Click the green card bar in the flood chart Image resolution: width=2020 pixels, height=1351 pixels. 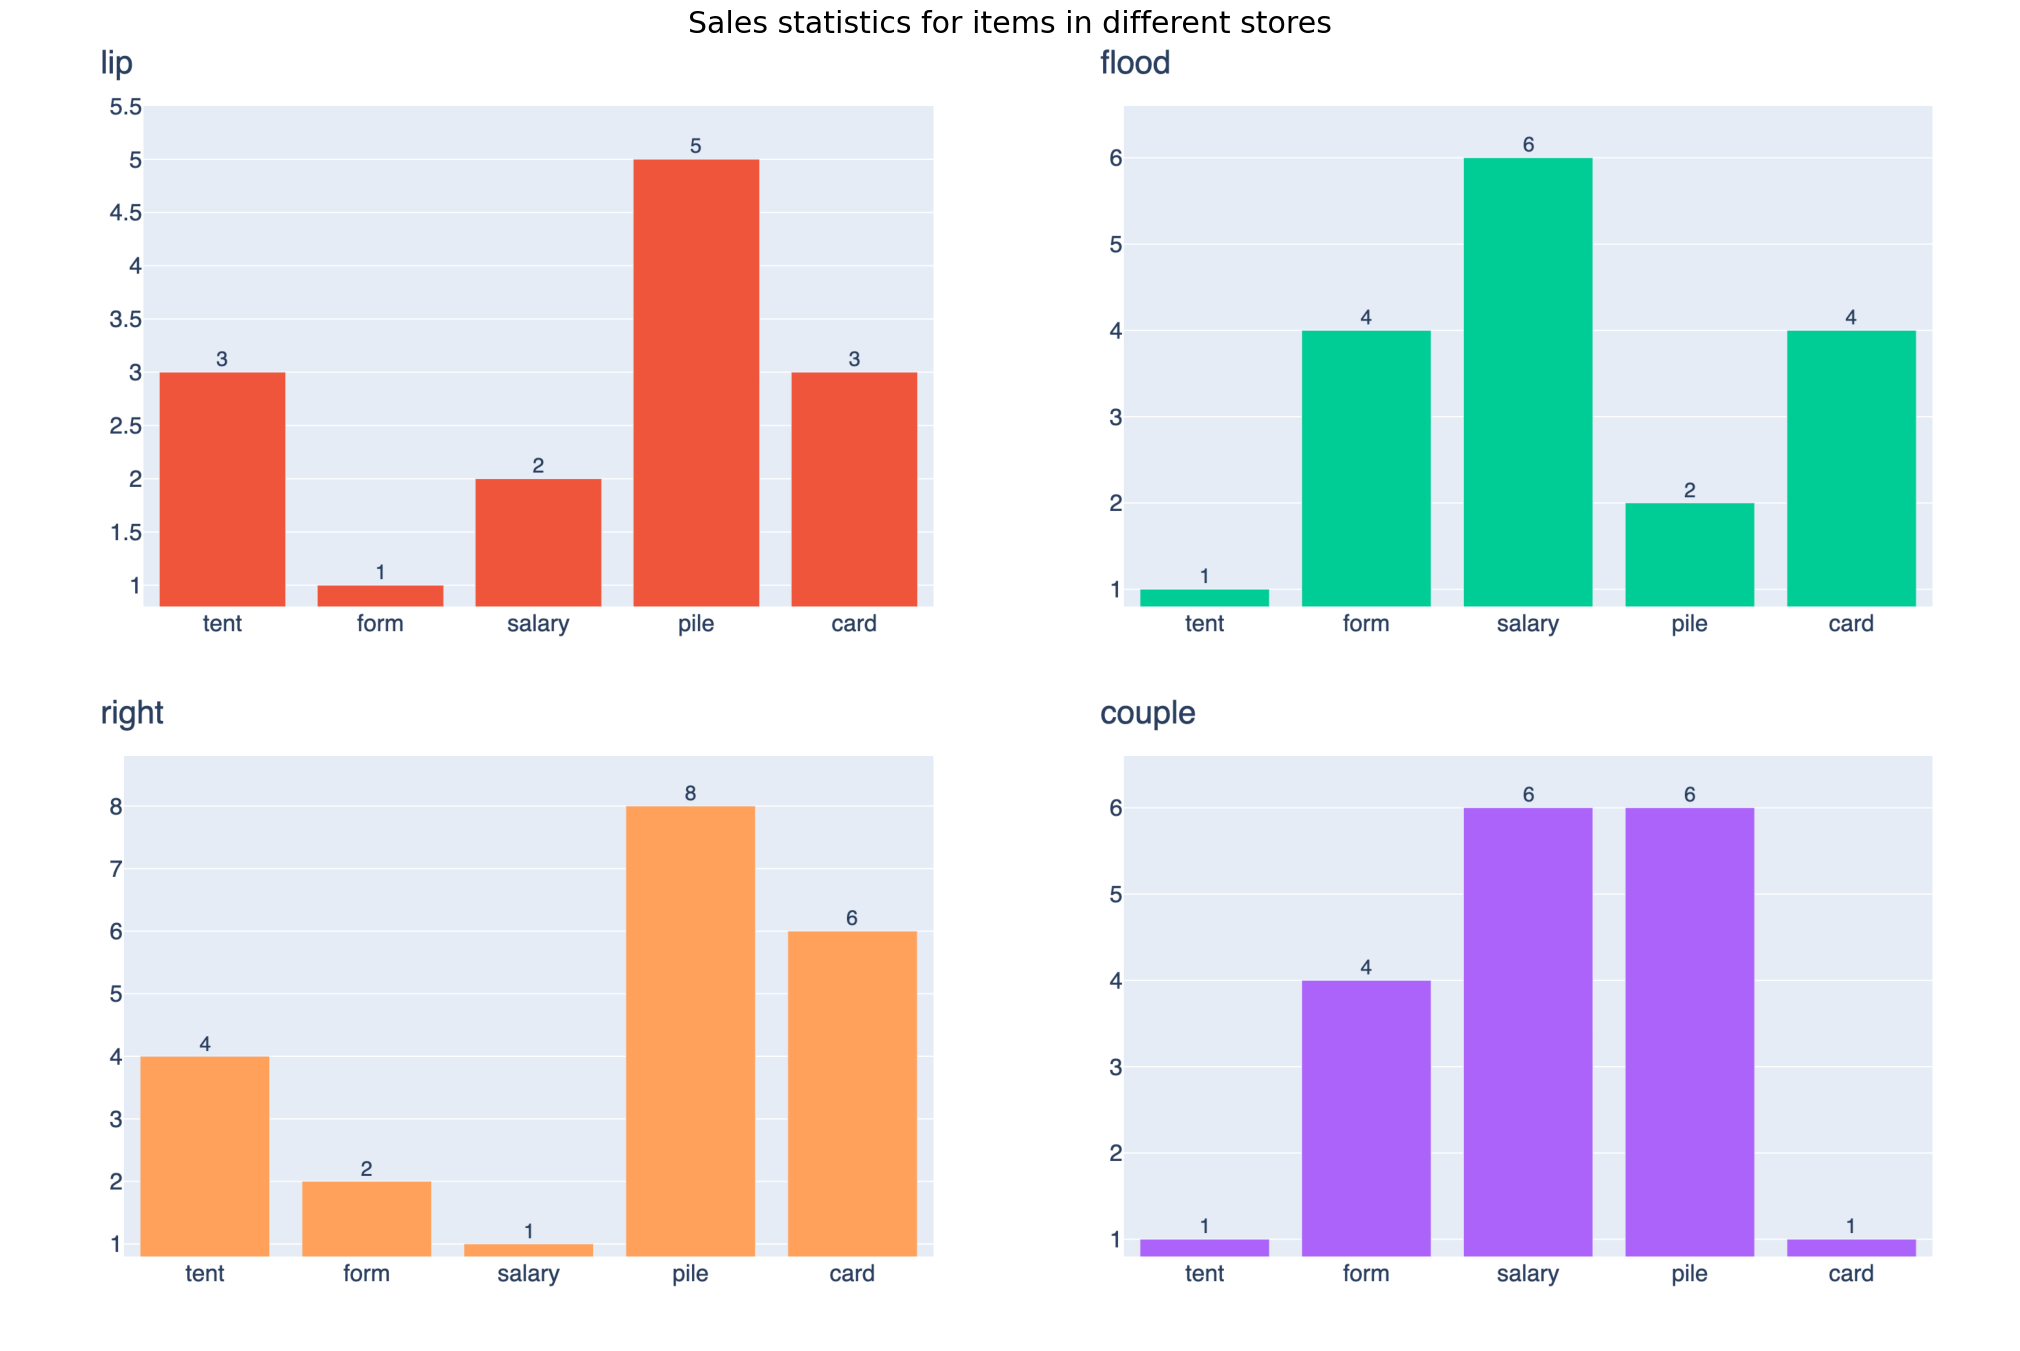[x=1851, y=468]
